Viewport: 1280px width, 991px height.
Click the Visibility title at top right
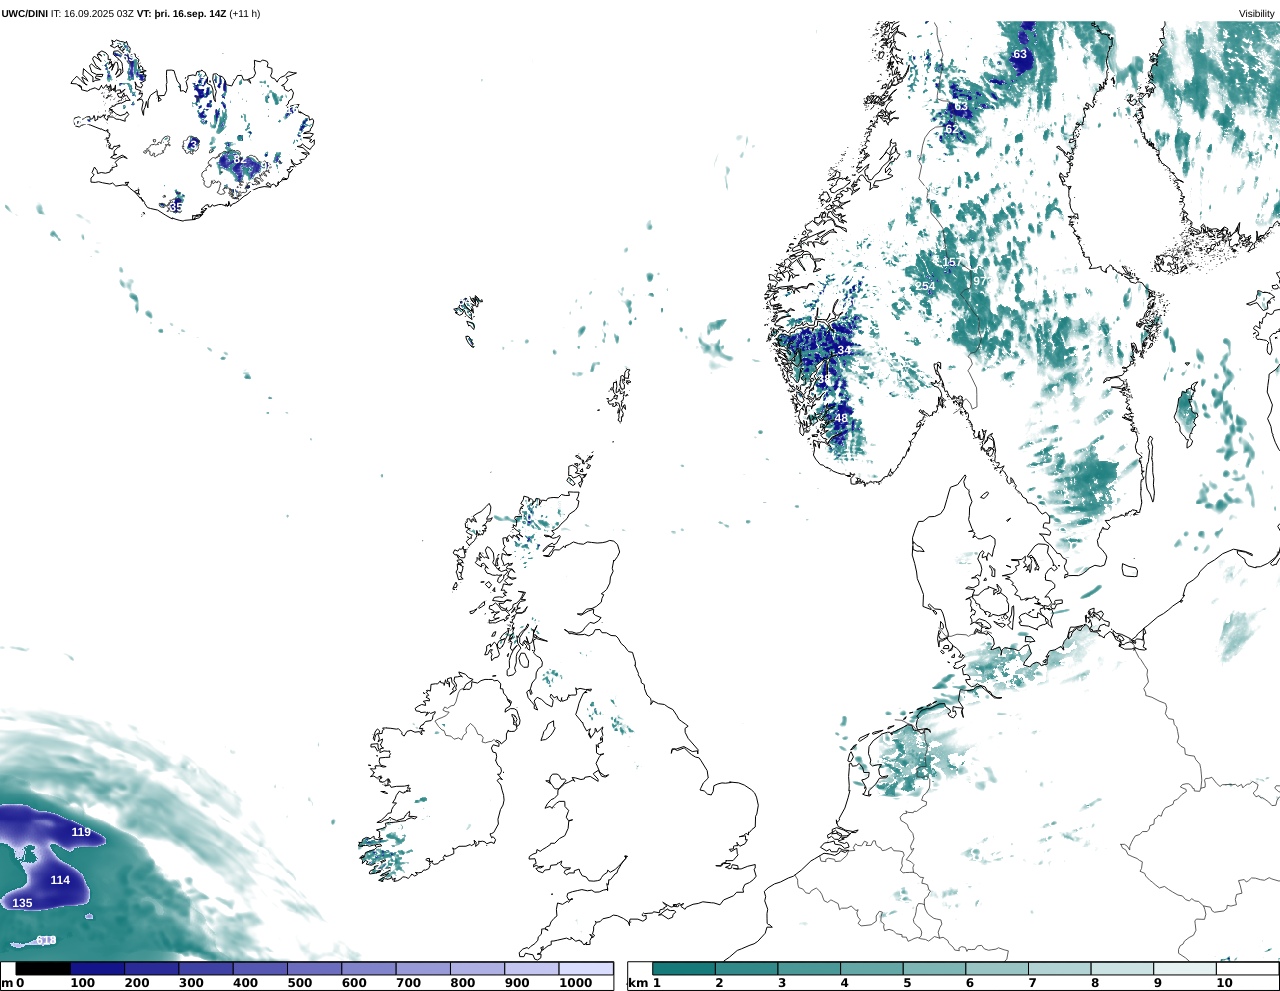click(1256, 14)
